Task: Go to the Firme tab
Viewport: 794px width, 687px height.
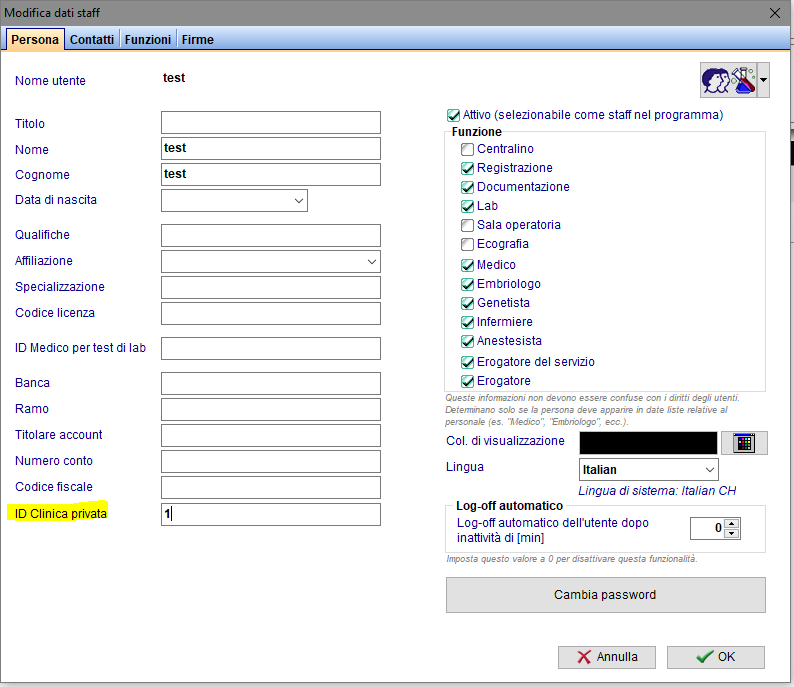Action: coord(197,39)
